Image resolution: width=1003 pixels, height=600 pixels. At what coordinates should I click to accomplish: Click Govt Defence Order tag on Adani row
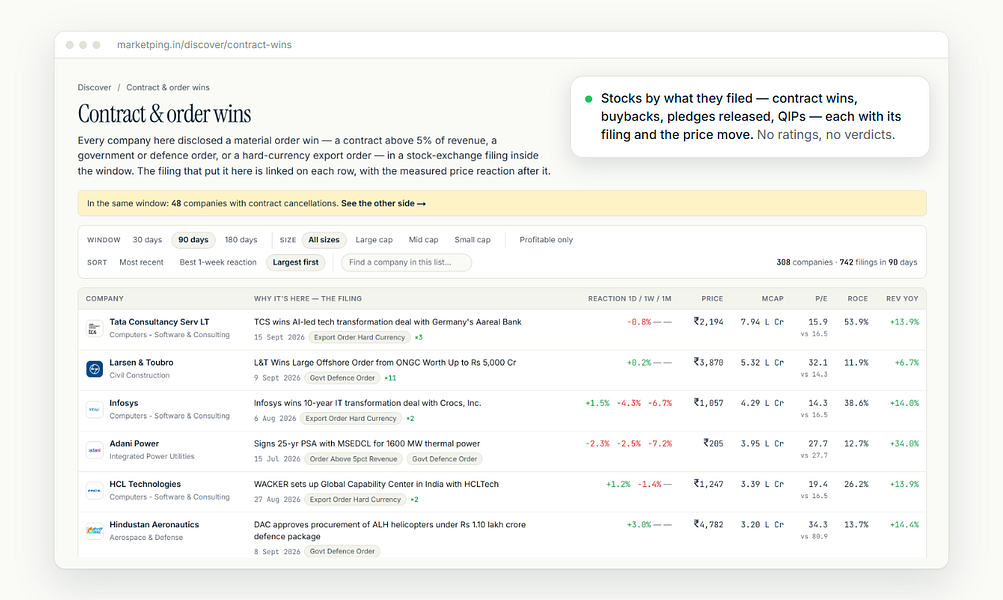[x=445, y=459]
